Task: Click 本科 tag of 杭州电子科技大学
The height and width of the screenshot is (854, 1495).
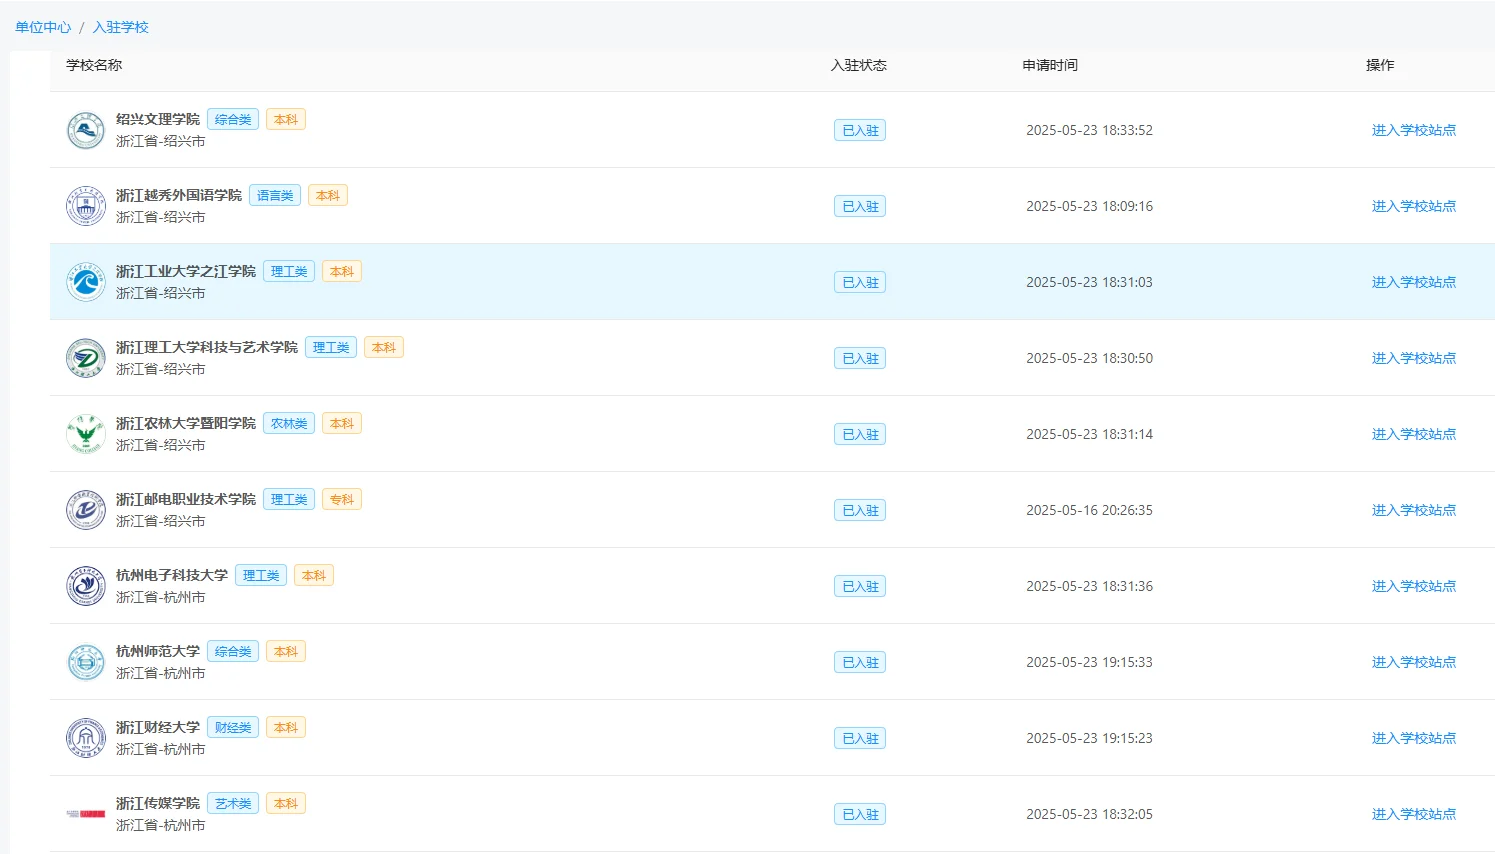Action: pos(314,575)
